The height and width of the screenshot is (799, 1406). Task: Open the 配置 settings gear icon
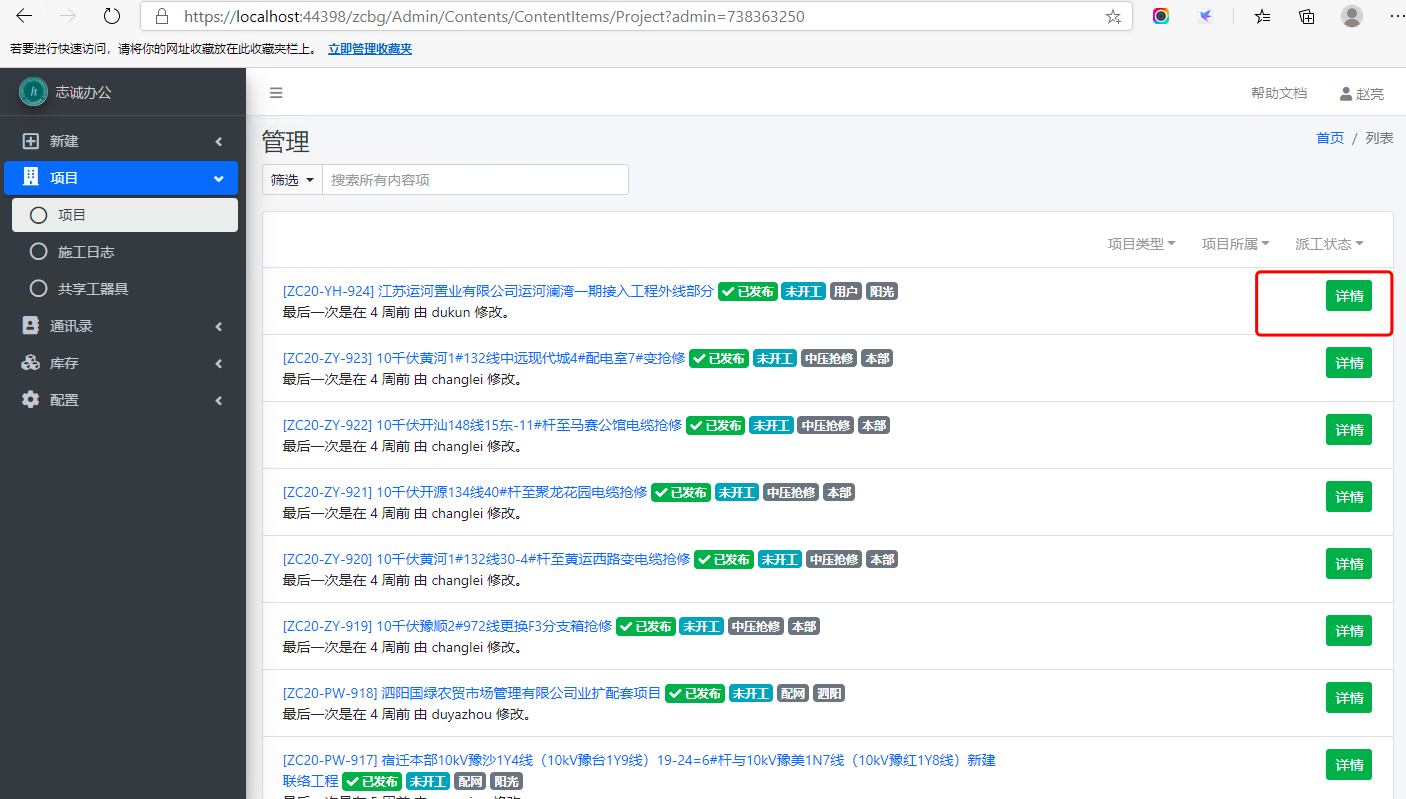pos(29,399)
